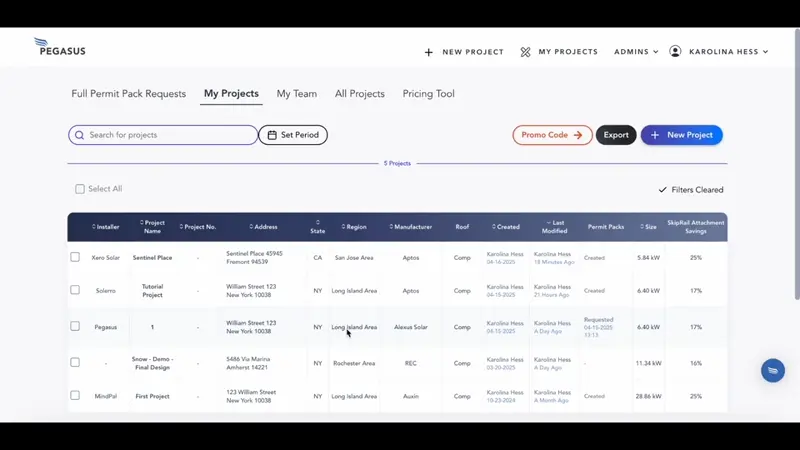
Task: Open the blue chat widget bubble
Action: click(x=772, y=370)
